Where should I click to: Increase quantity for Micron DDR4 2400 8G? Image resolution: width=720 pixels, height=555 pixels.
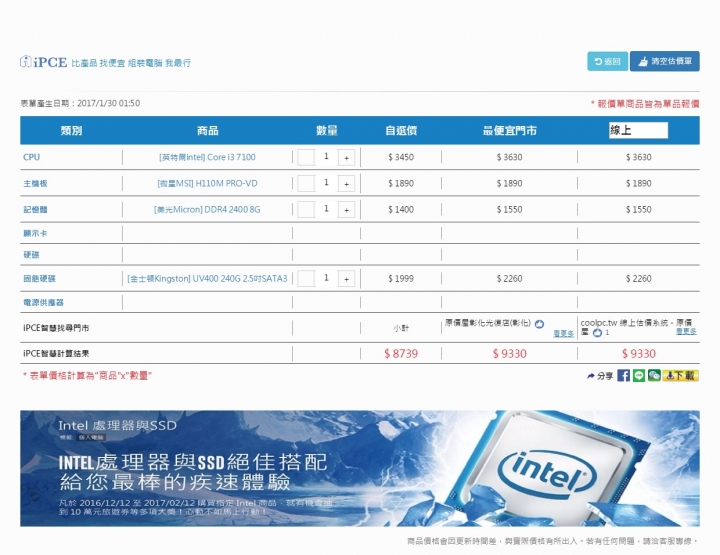pyautogui.click(x=346, y=210)
